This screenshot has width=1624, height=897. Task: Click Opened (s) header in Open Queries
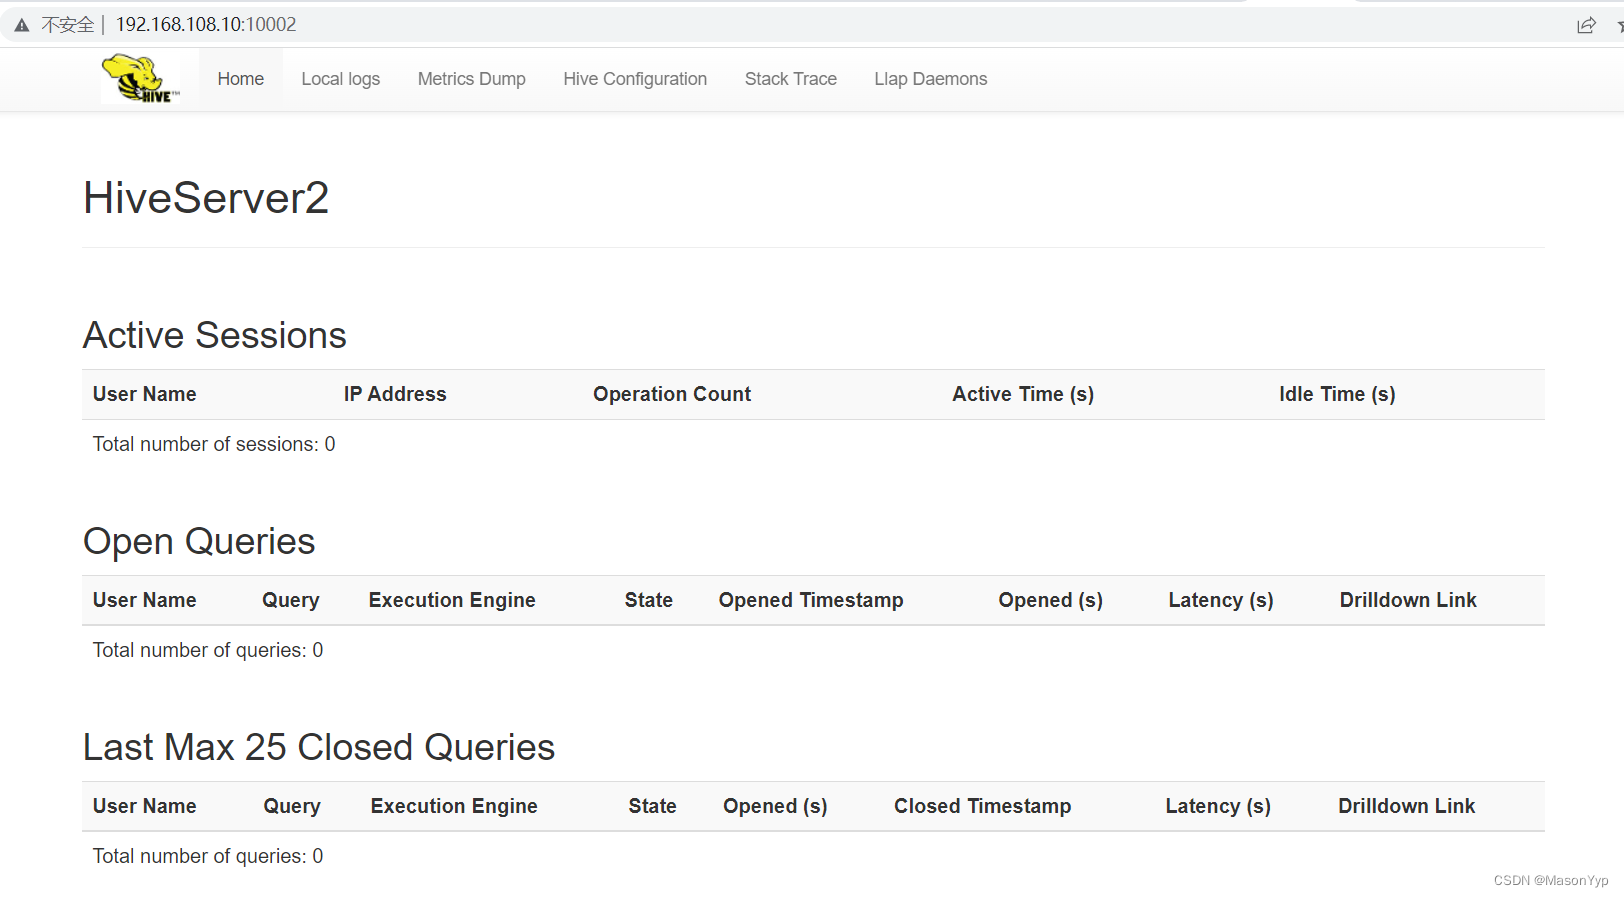[1051, 600]
